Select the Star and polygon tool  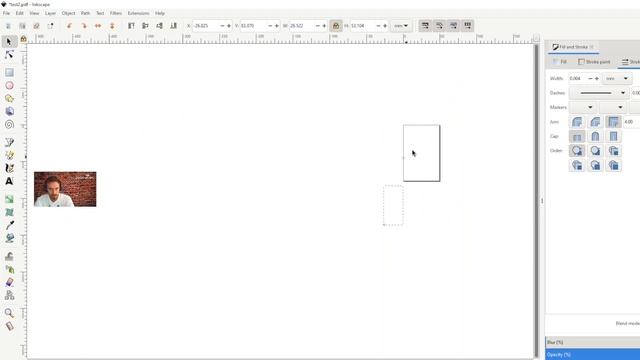pos(9,98)
